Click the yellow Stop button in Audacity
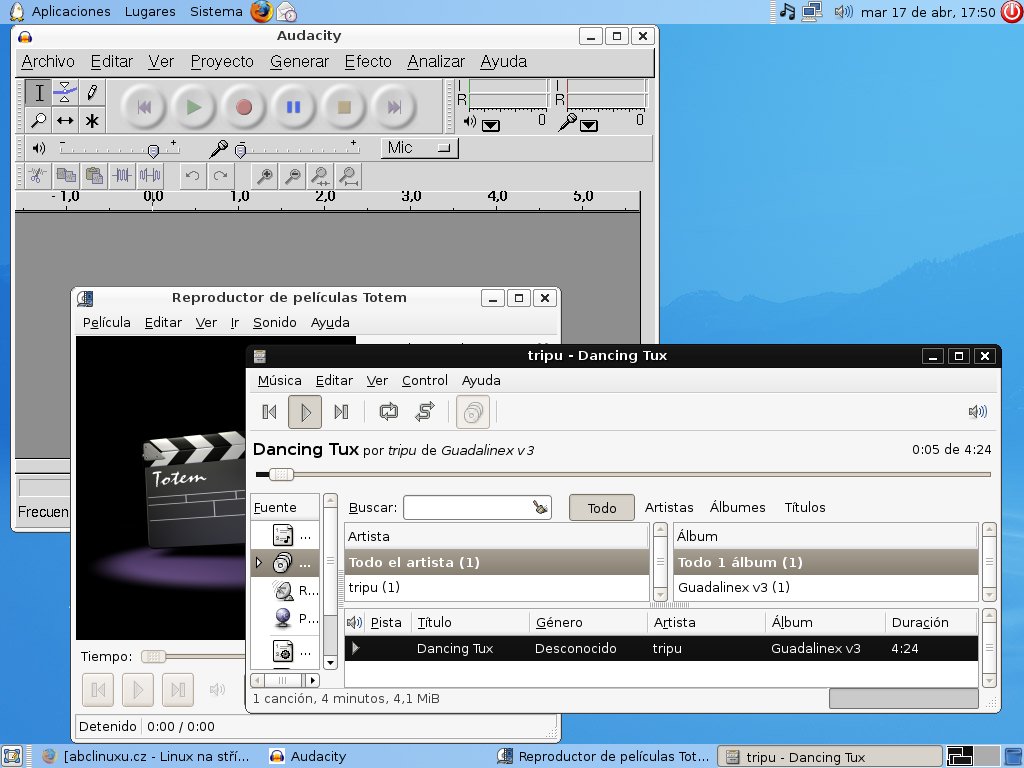The width and height of the screenshot is (1024, 768). pos(344,107)
